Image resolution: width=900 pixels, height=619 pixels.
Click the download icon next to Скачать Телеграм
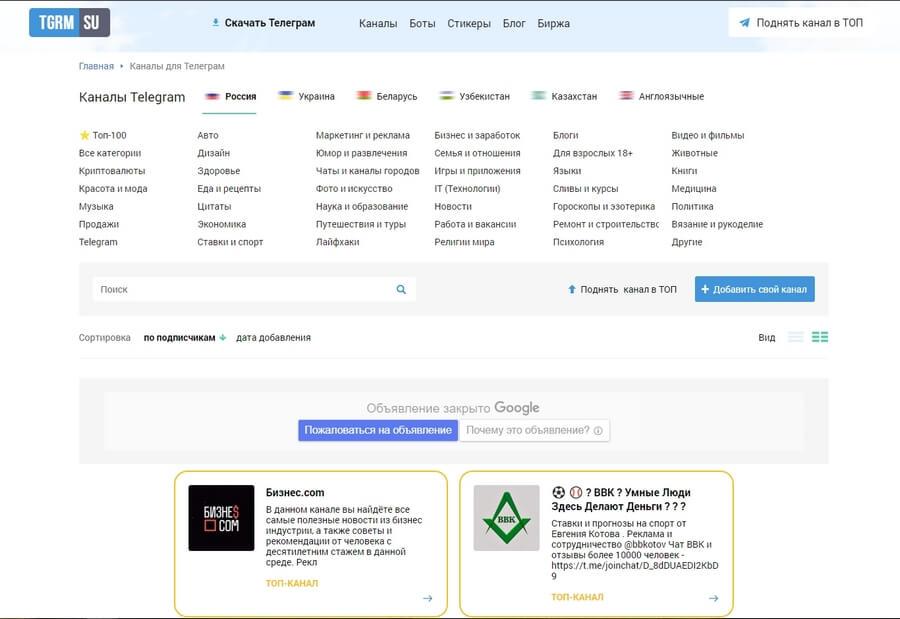click(x=214, y=21)
